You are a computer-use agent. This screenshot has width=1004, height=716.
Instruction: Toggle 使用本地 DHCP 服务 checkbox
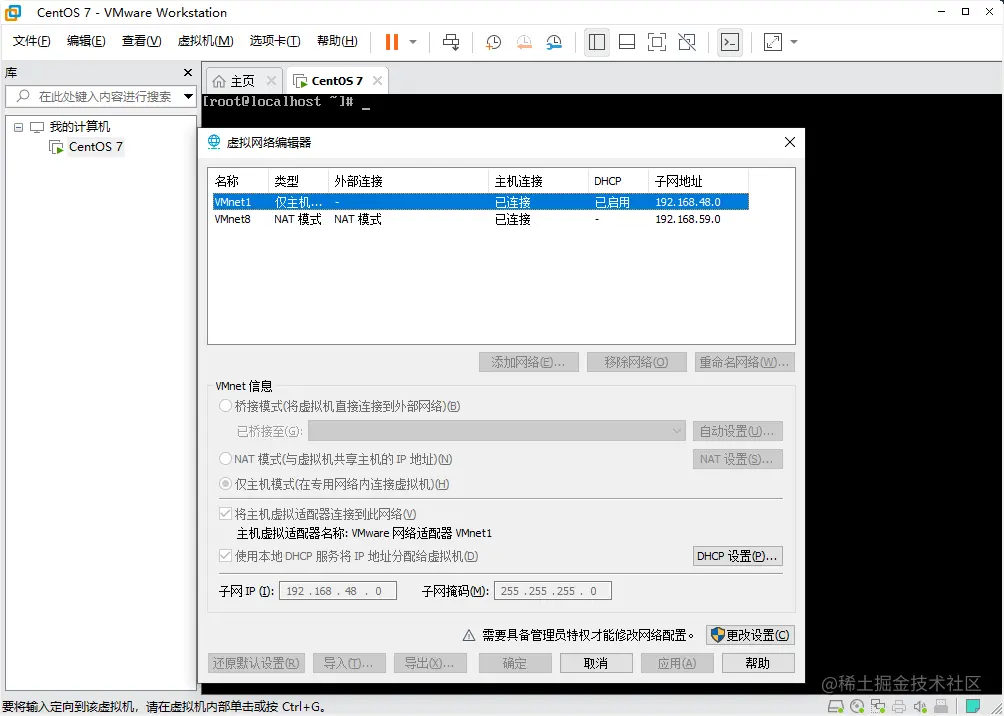(225, 556)
